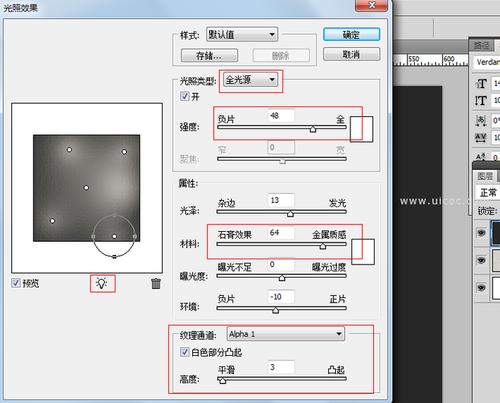The image size is (500, 403).
Task: Open the light color swatch next to 强度
Action: 361,129
